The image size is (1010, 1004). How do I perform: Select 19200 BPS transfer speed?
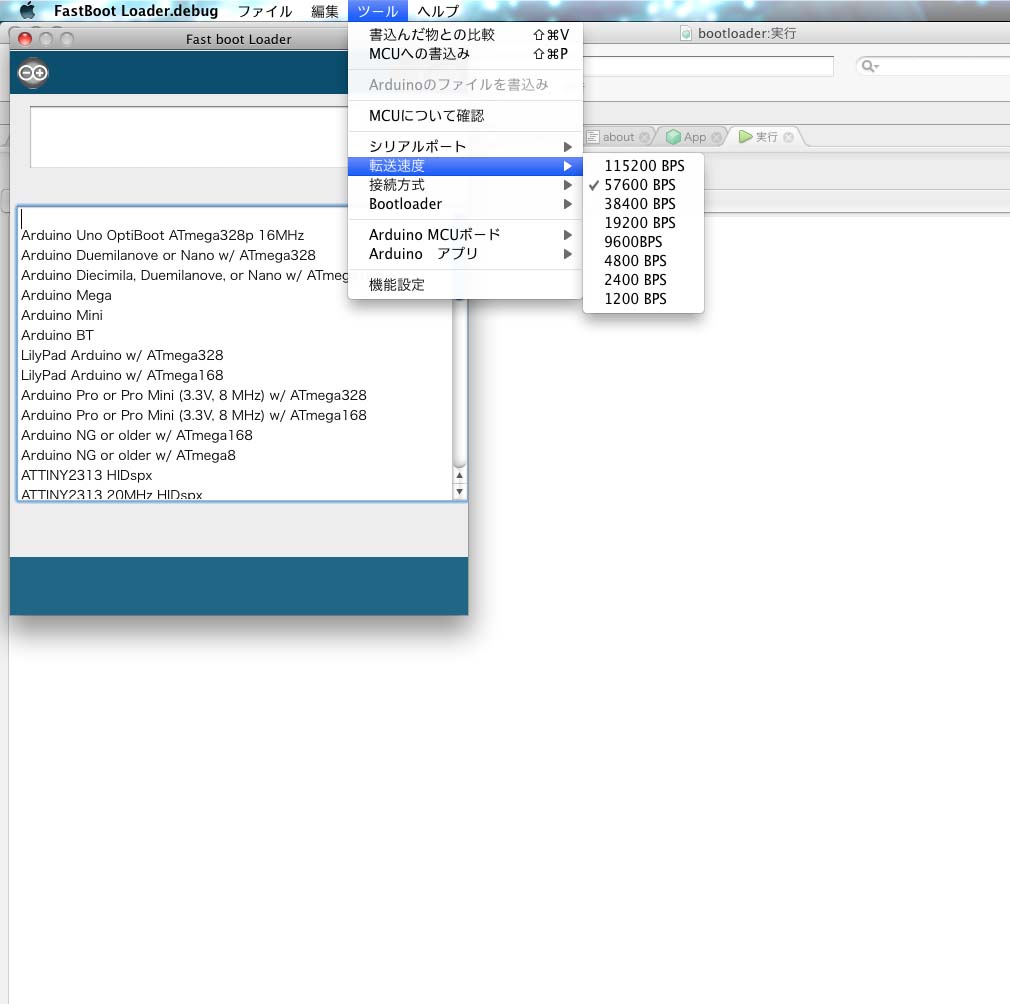pos(643,223)
